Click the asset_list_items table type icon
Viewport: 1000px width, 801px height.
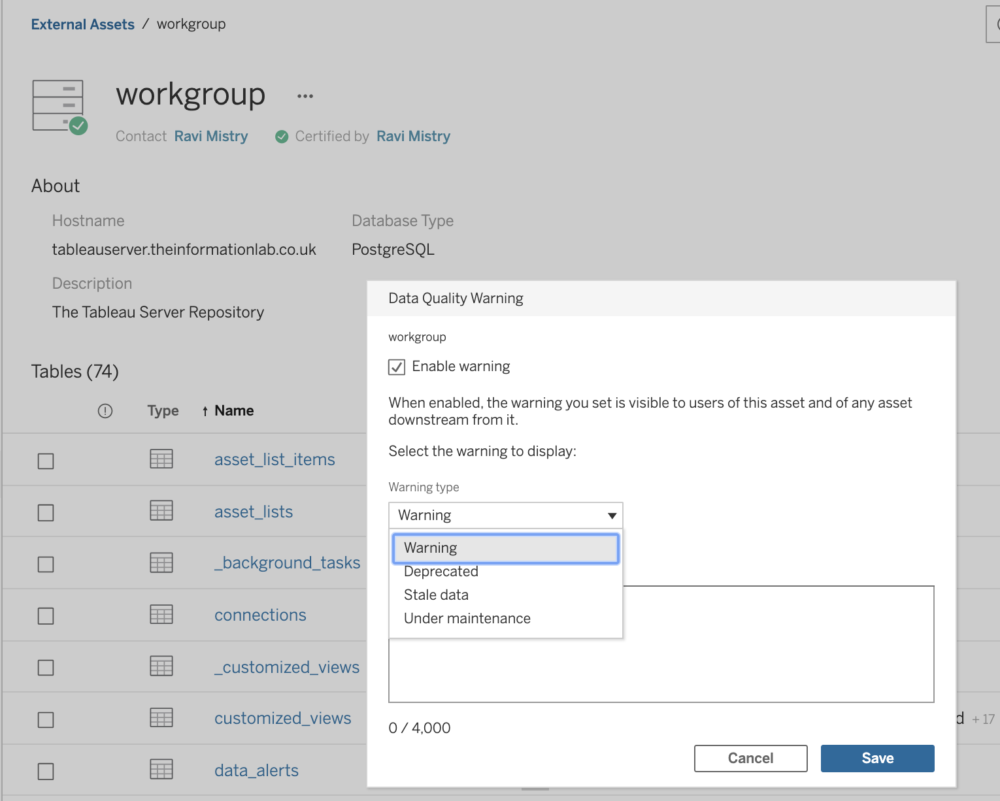[161, 459]
